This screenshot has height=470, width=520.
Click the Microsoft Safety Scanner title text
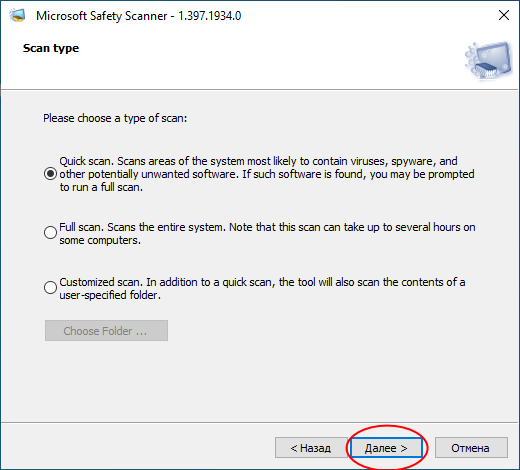[102, 16]
